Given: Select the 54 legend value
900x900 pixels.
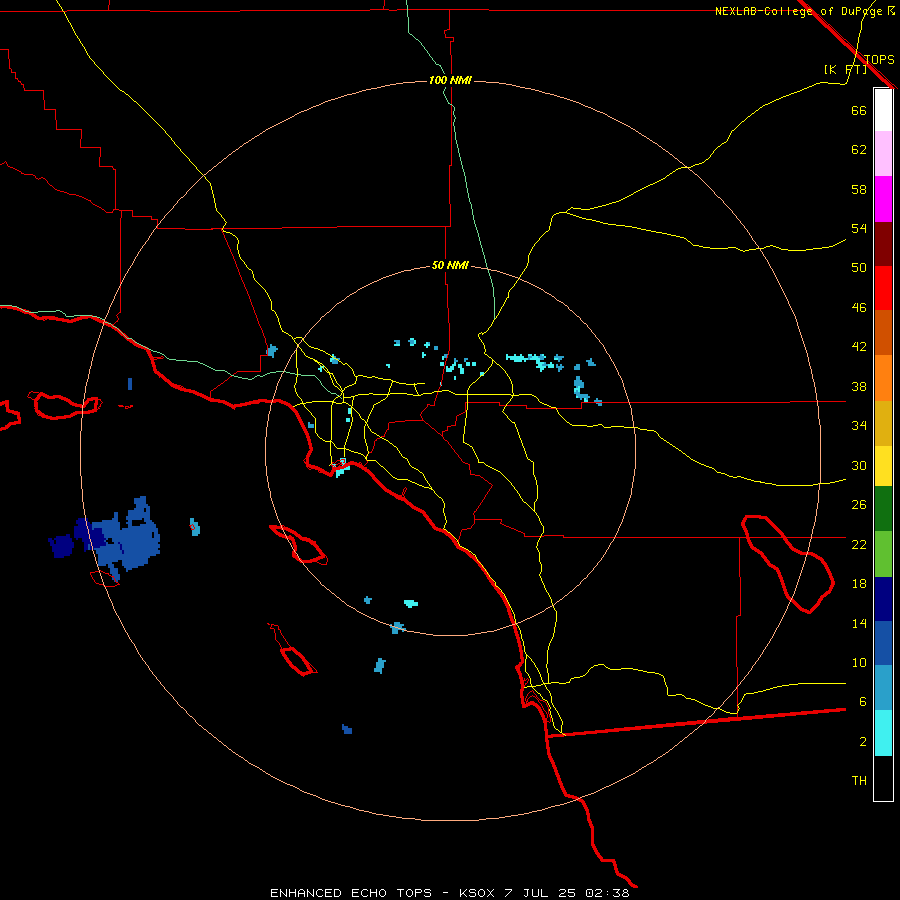Looking at the screenshot, I should pyautogui.click(x=859, y=228).
